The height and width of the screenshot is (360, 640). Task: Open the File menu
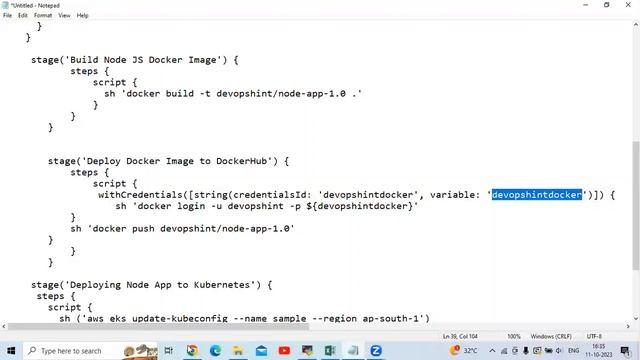[7, 16]
